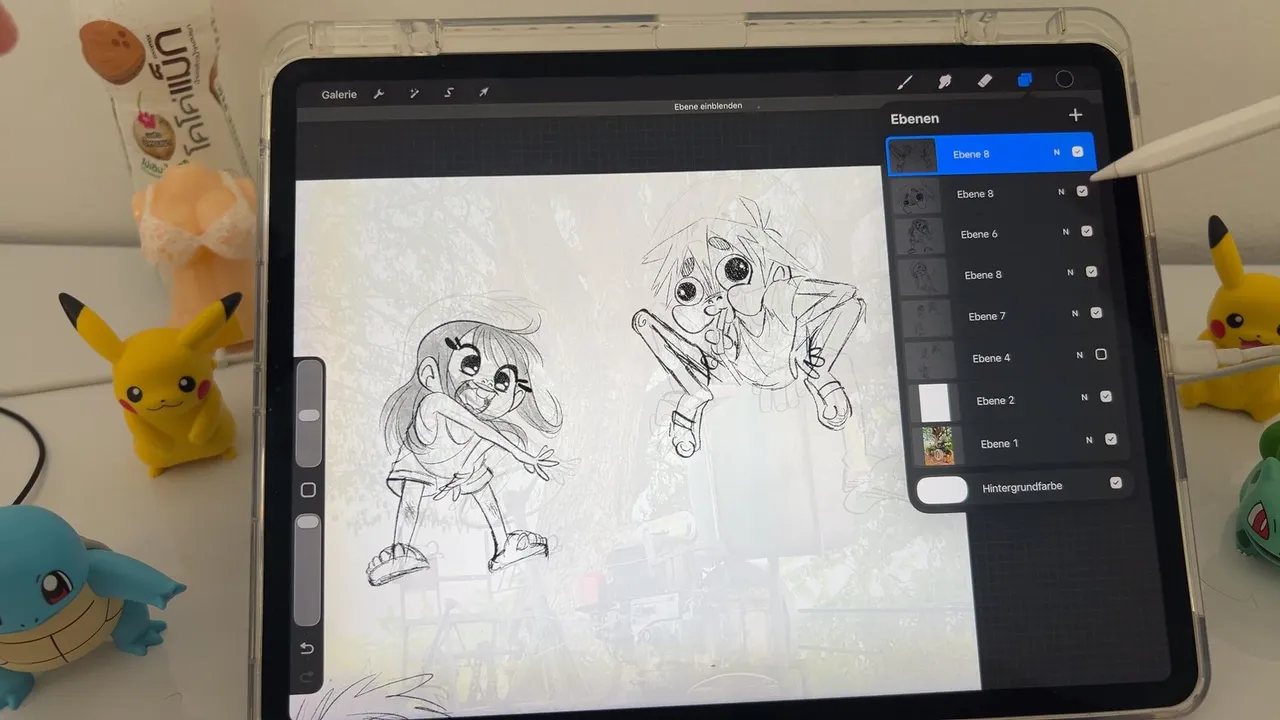
Task: Activate the Transform arrow tool
Action: (484, 92)
